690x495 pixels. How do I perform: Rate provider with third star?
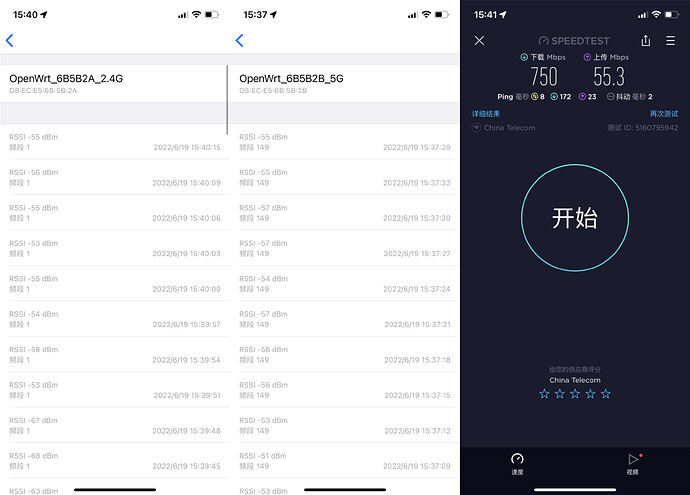(x=575, y=394)
